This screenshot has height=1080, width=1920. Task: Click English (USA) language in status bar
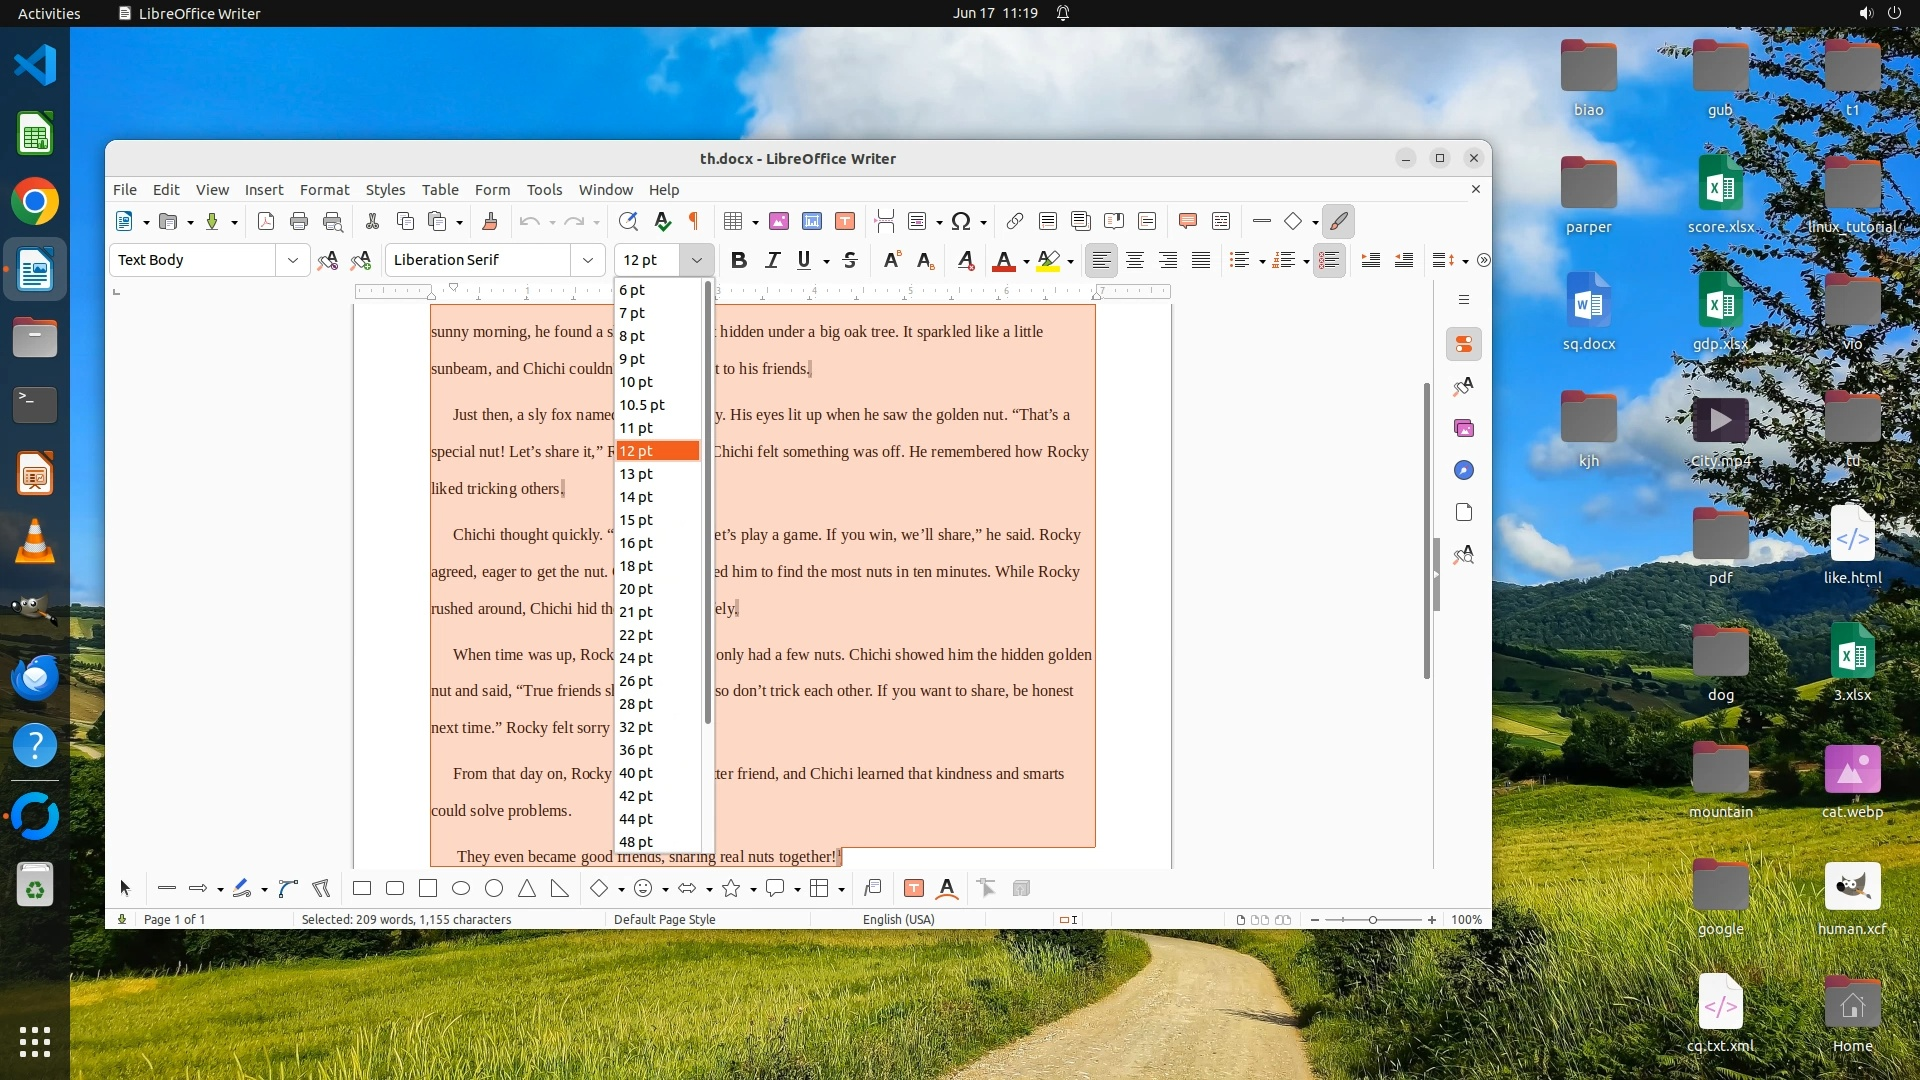click(x=898, y=919)
